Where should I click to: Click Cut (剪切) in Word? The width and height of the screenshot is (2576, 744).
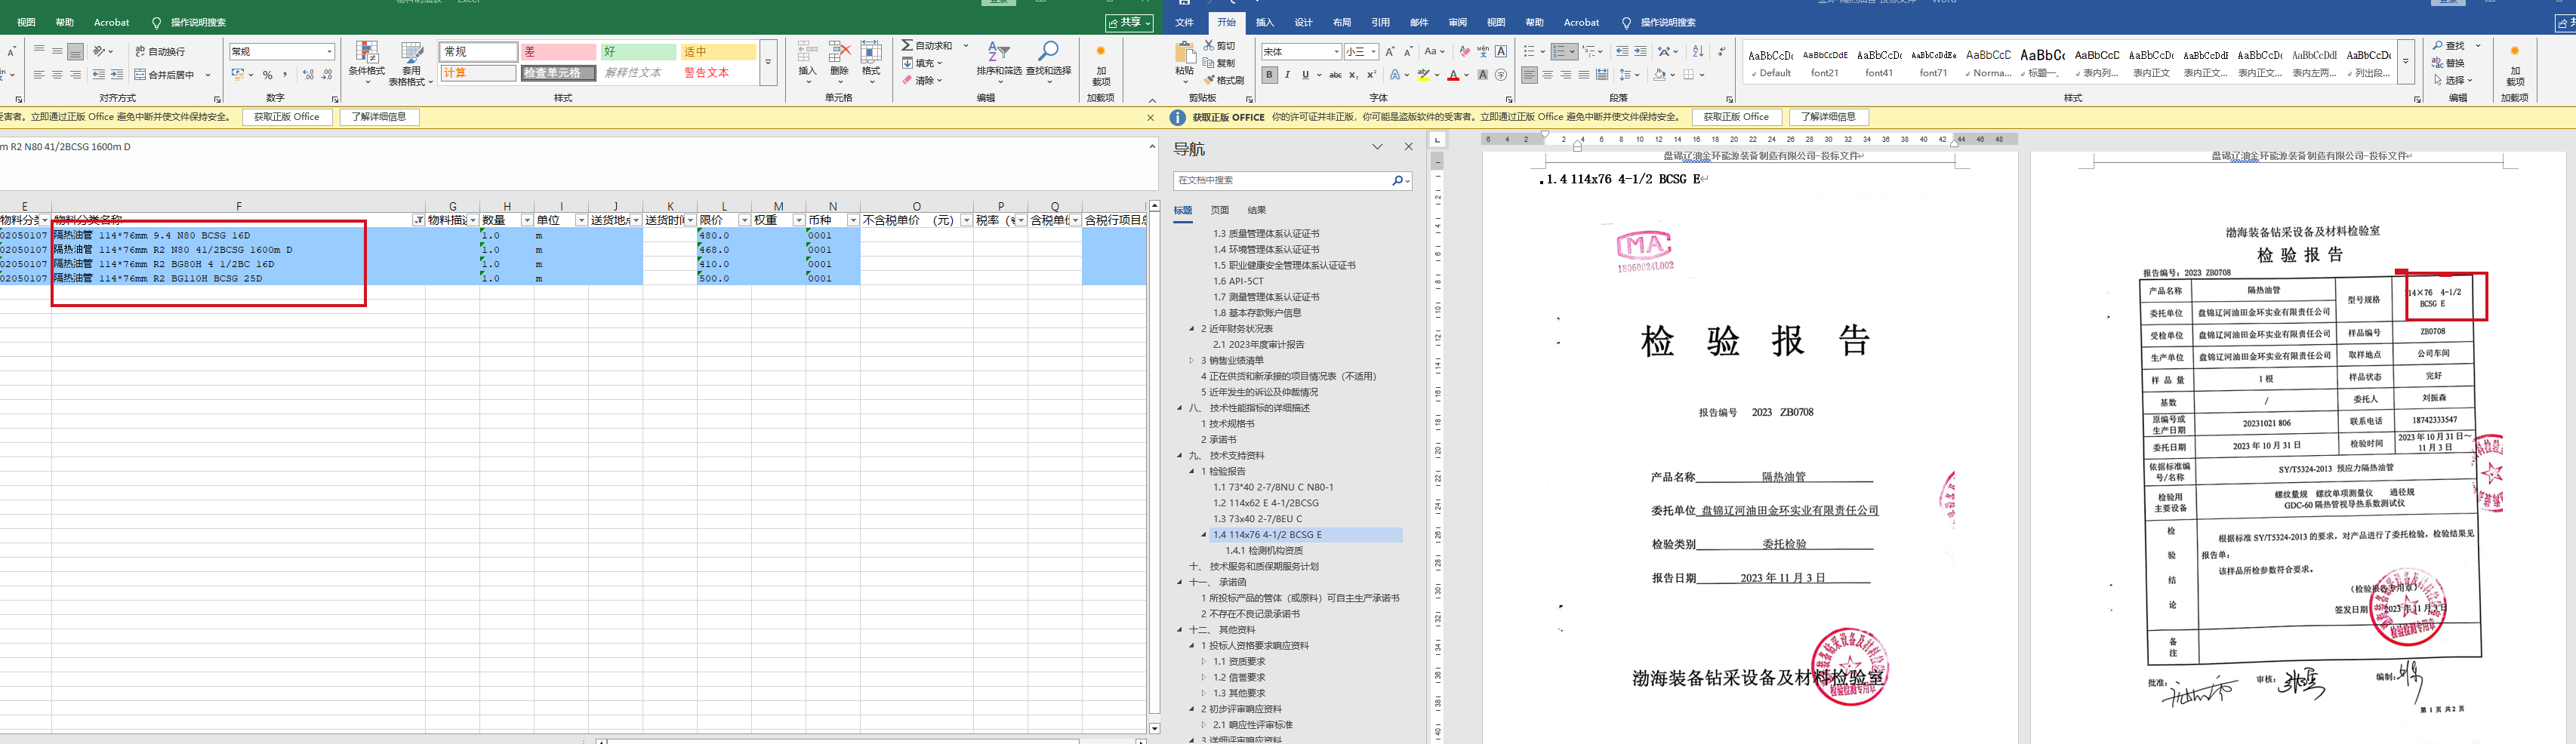[x=1220, y=46]
